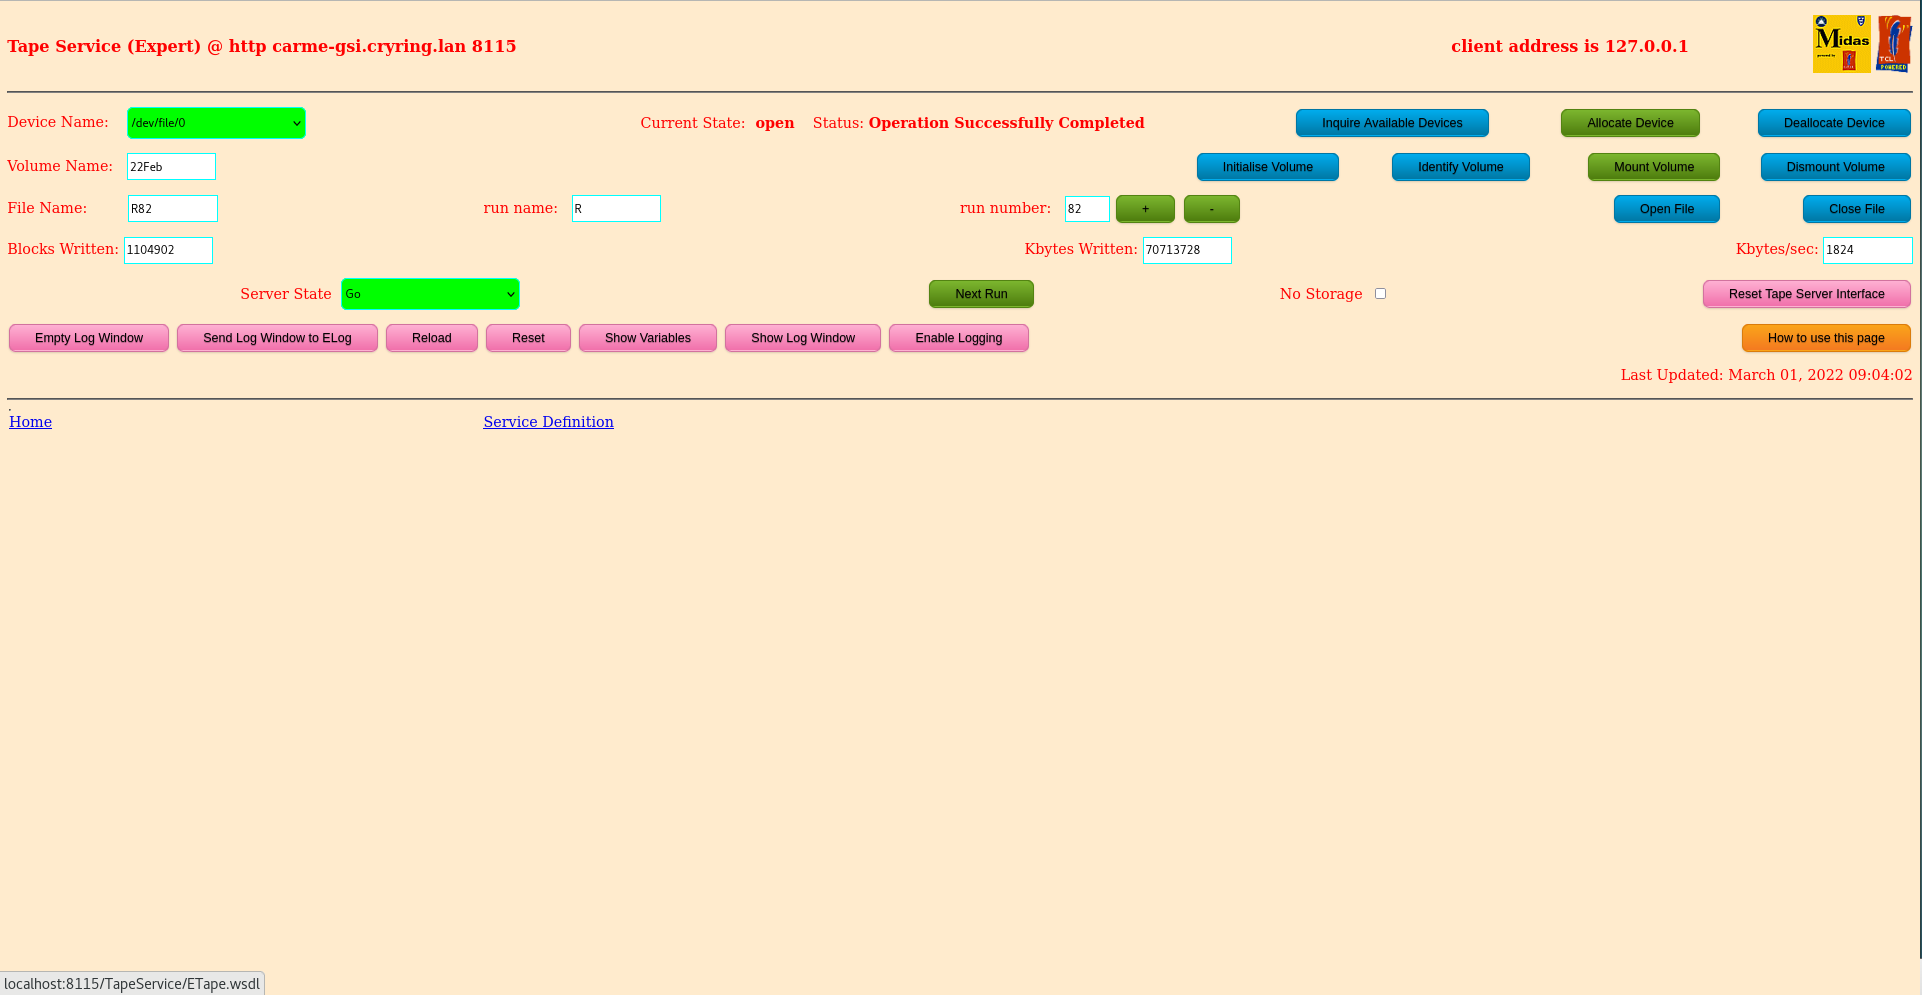Click the Tcl Powered logo

1895,43
